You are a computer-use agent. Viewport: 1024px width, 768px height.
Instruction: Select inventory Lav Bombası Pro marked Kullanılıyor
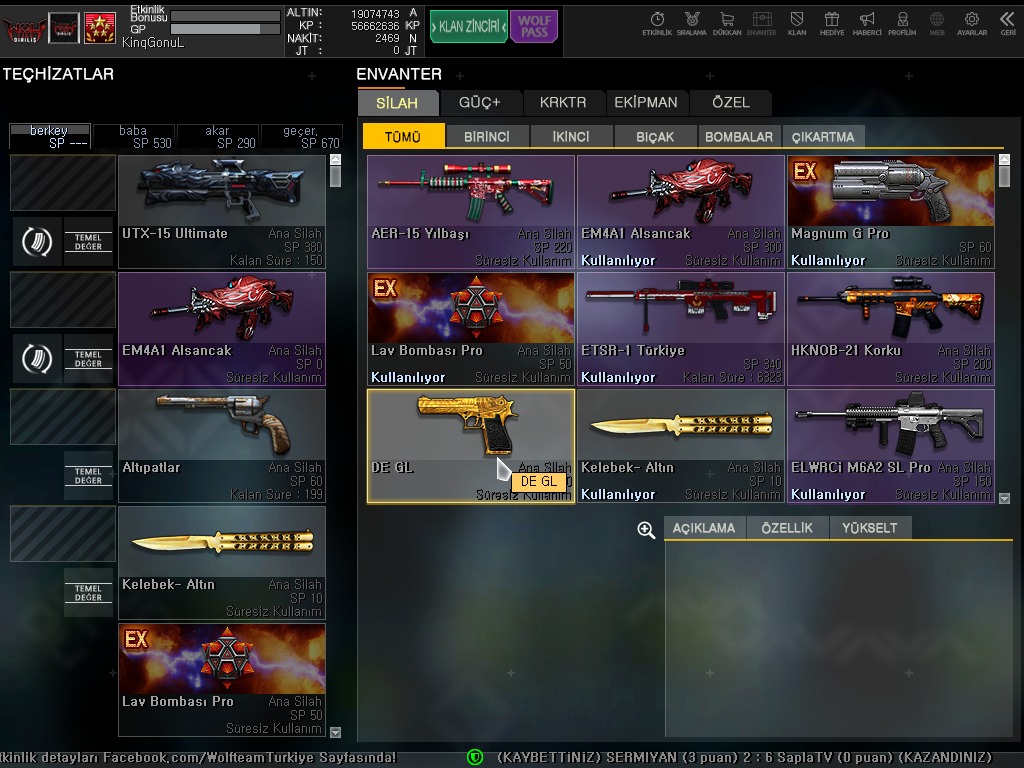[x=471, y=329]
